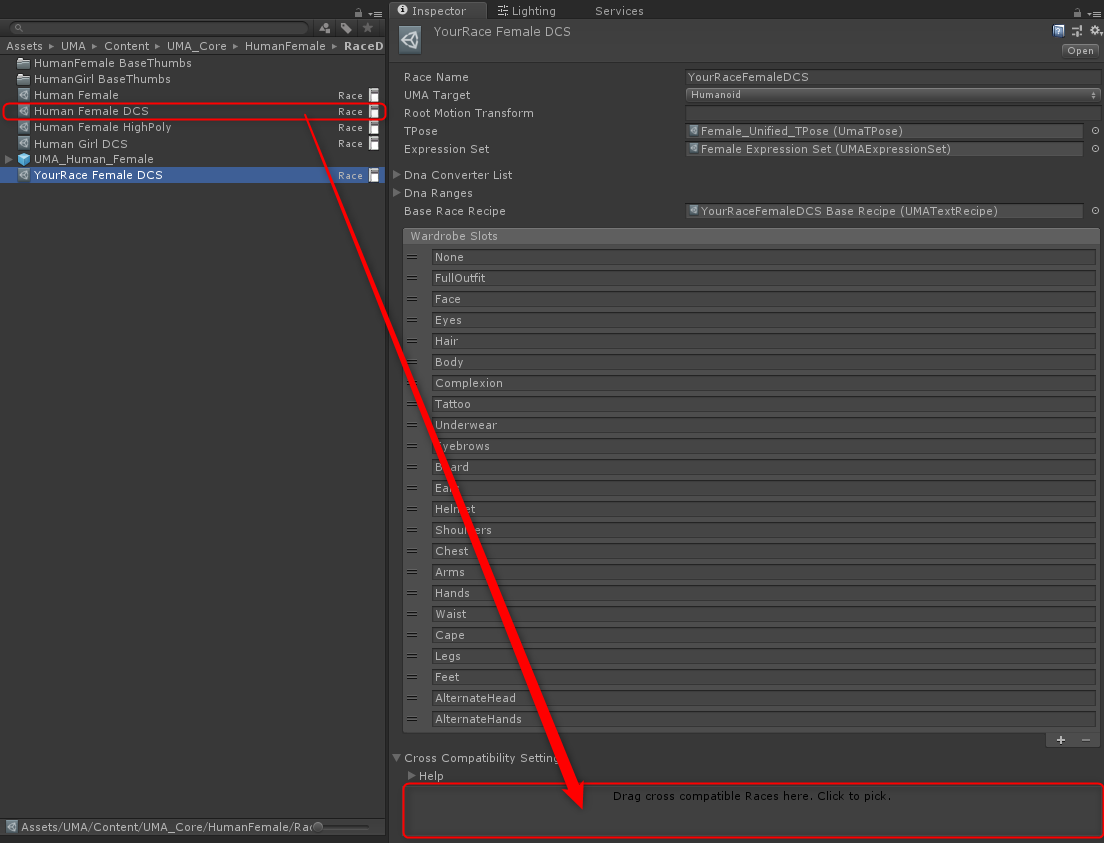Click the Race Name input field
The width and height of the screenshot is (1104, 843).
click(892, 77)
